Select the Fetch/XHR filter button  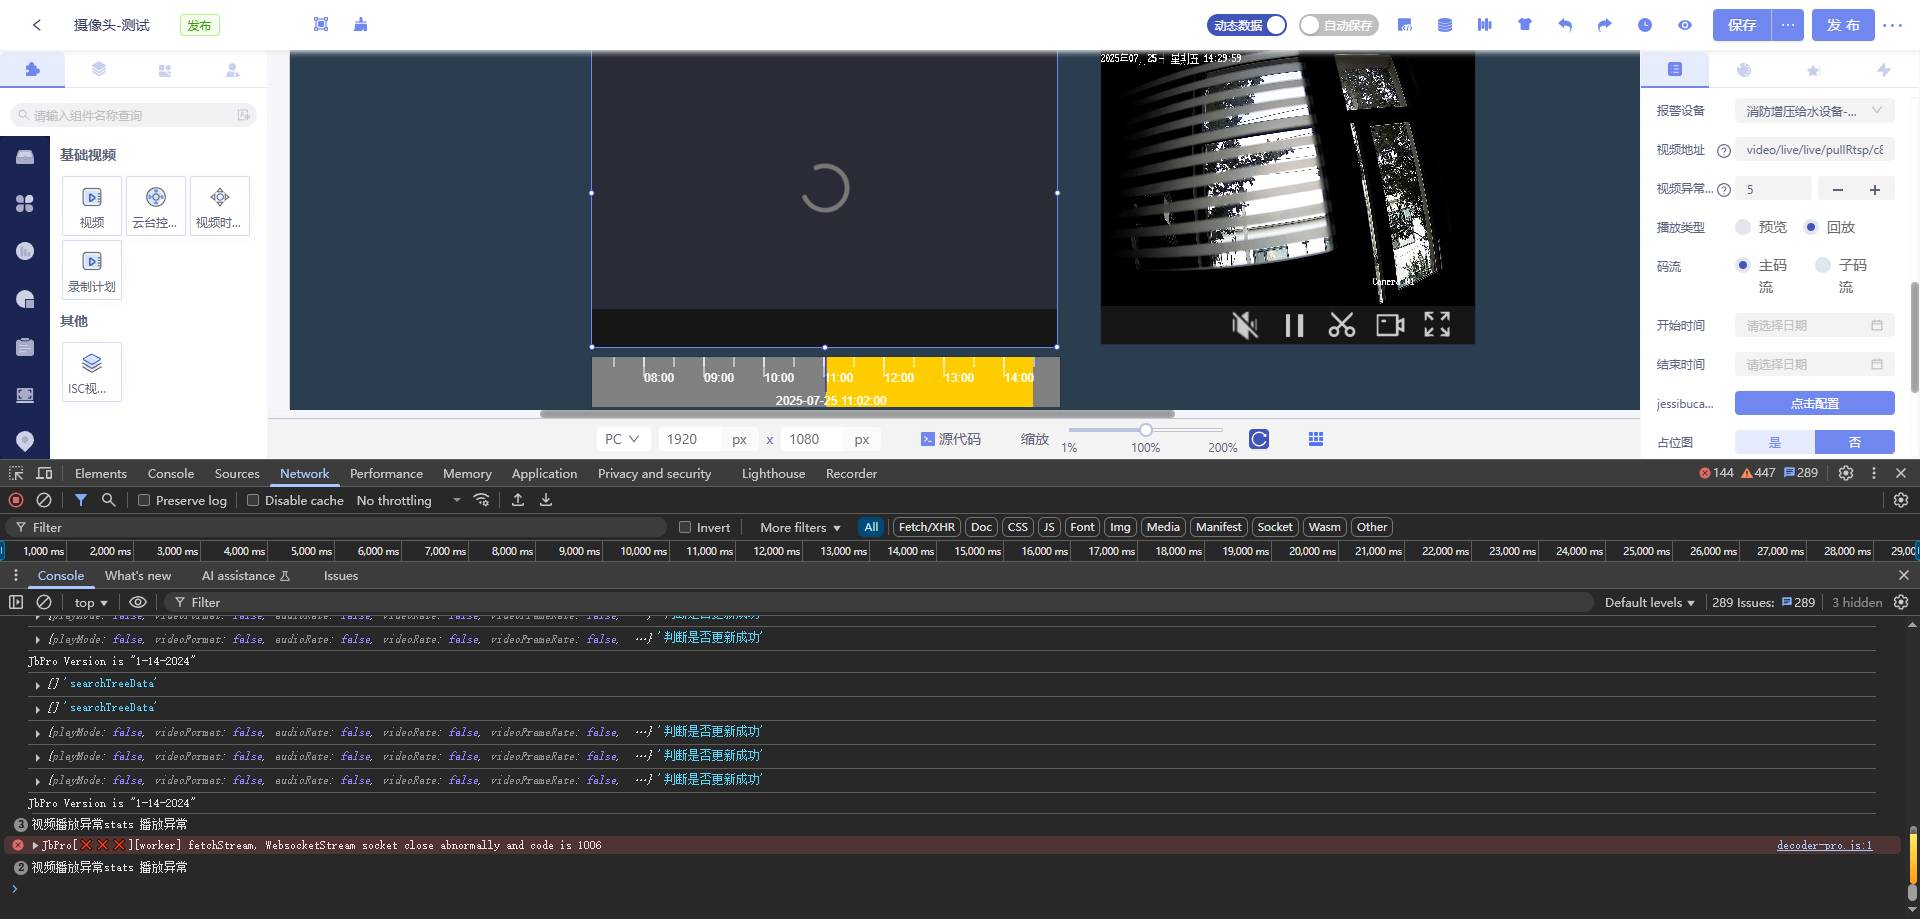click(926, 527)
